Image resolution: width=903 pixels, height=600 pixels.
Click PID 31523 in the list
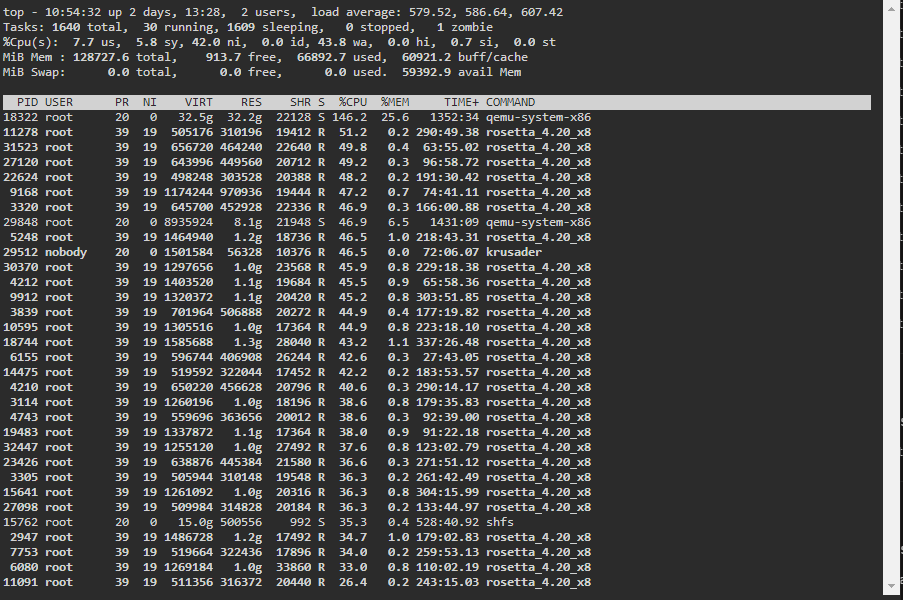click(21, 147)
